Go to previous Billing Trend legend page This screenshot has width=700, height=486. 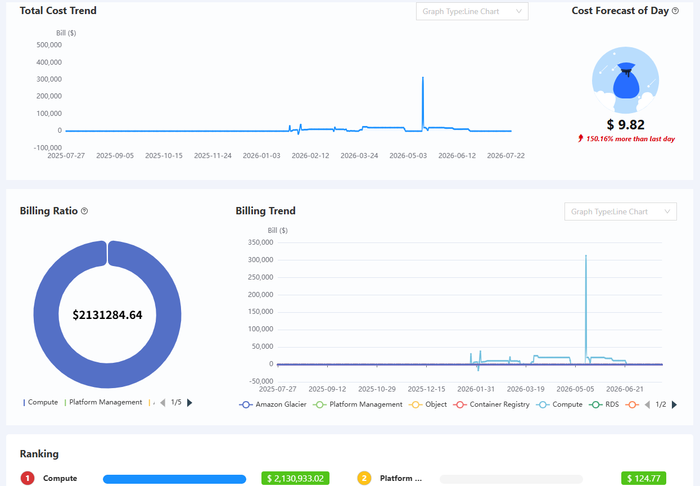[647, 405]
